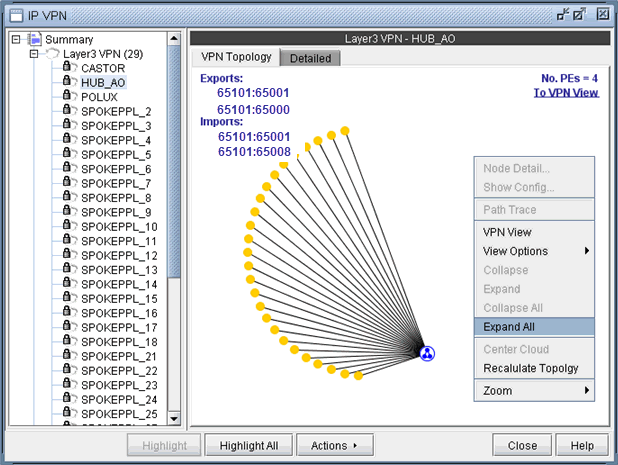Collapse the Layer3 VPN tree branch
Screen dimensions: 618x465
34,54
